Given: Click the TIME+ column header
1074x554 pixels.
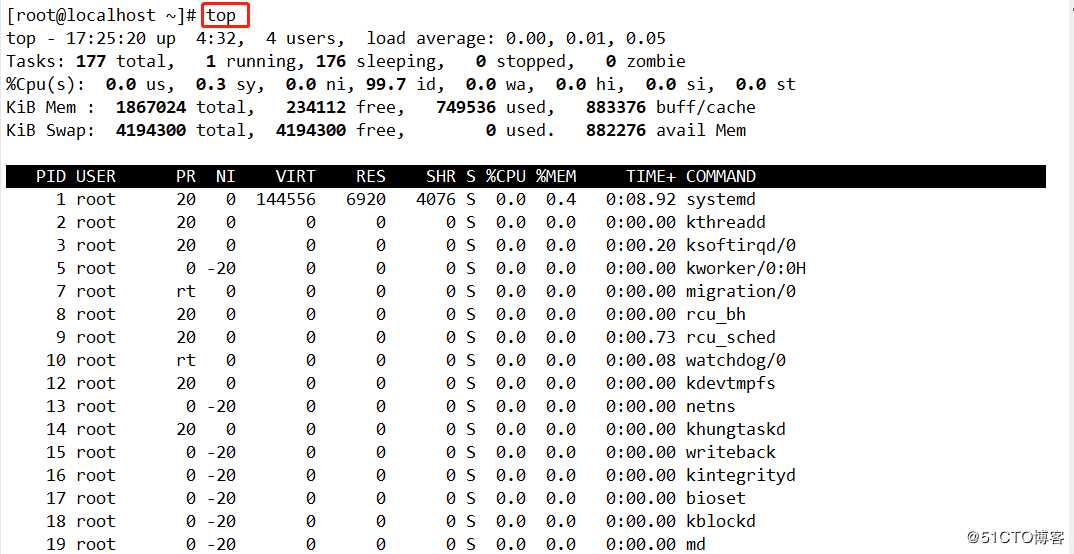Looking at the screenshot, I should pyautogui.click(x=651, y=176).
